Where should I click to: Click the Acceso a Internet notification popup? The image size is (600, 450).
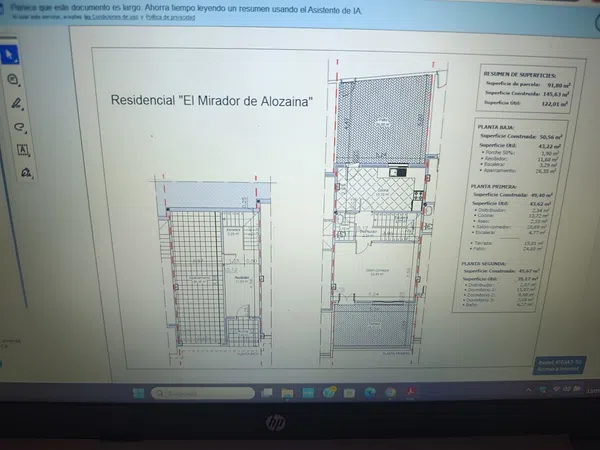coord(559,365)
